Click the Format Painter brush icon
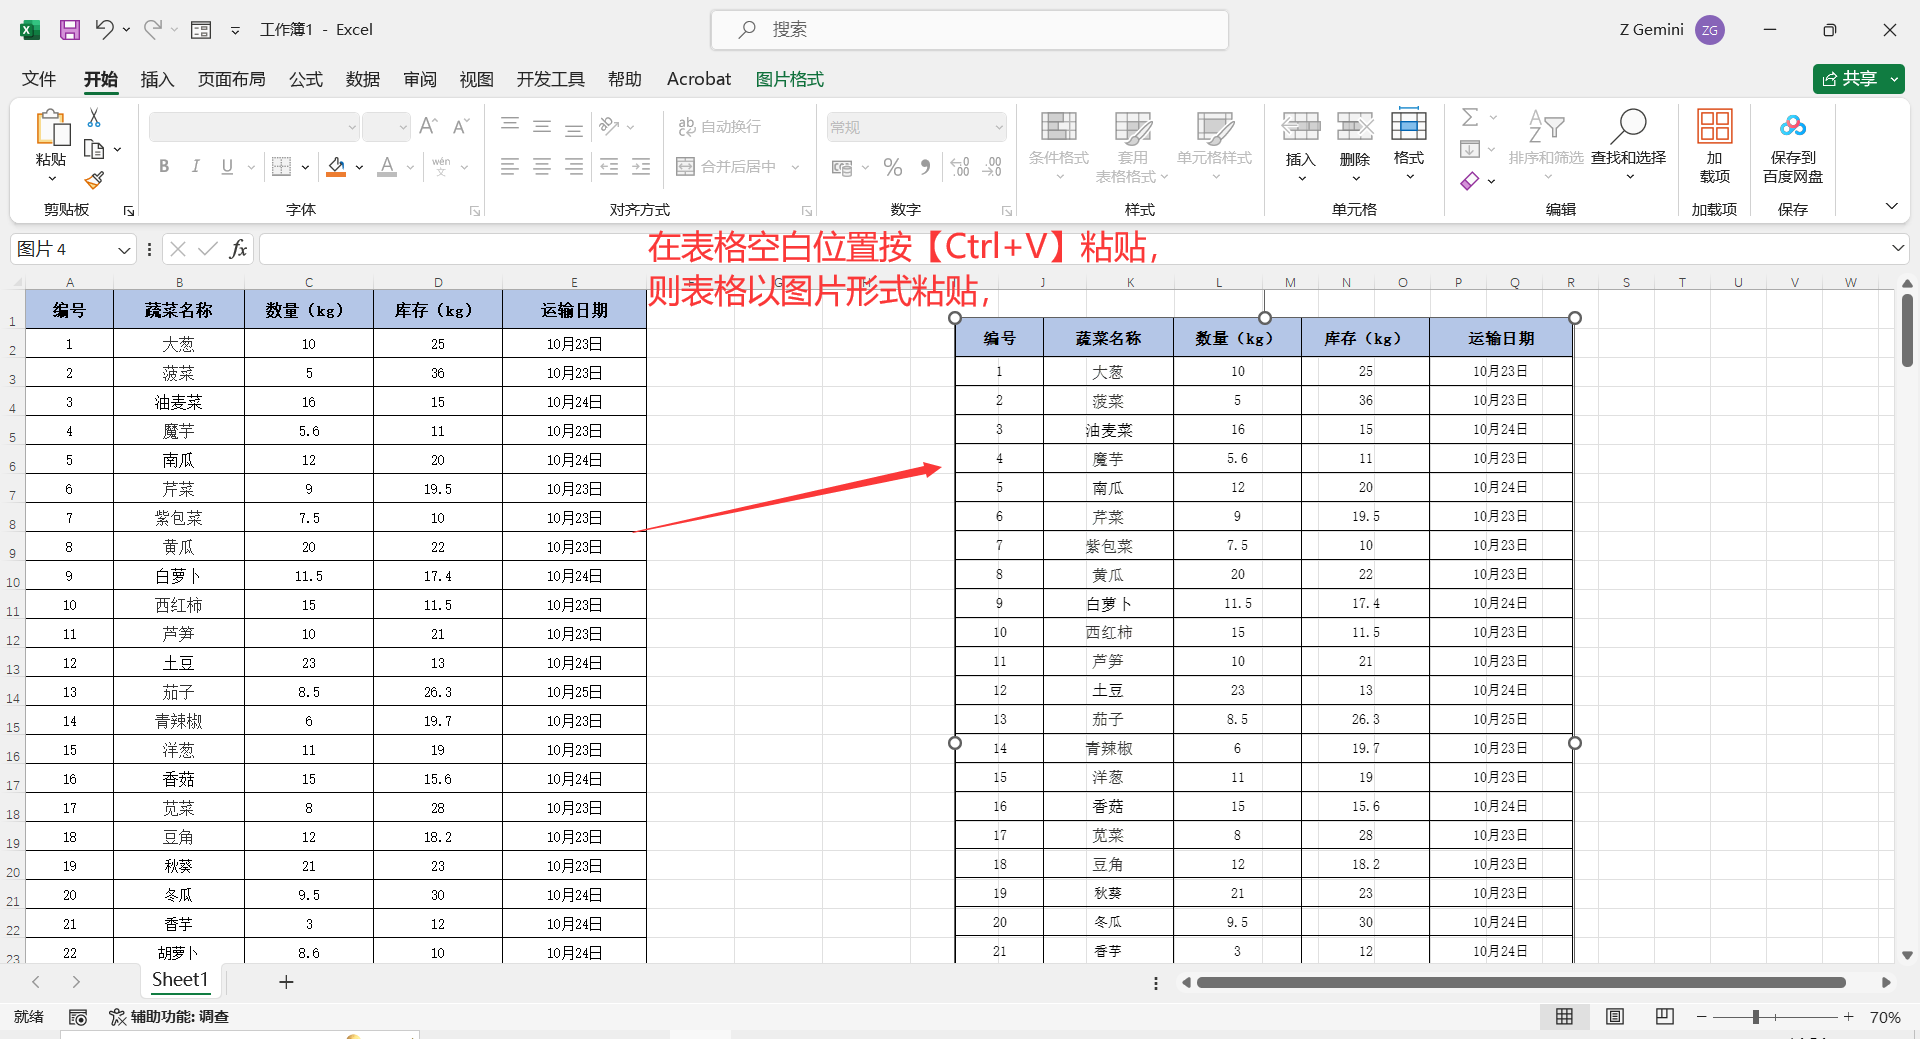This screenshot has width=1920, height=1039. click(94, 180)
